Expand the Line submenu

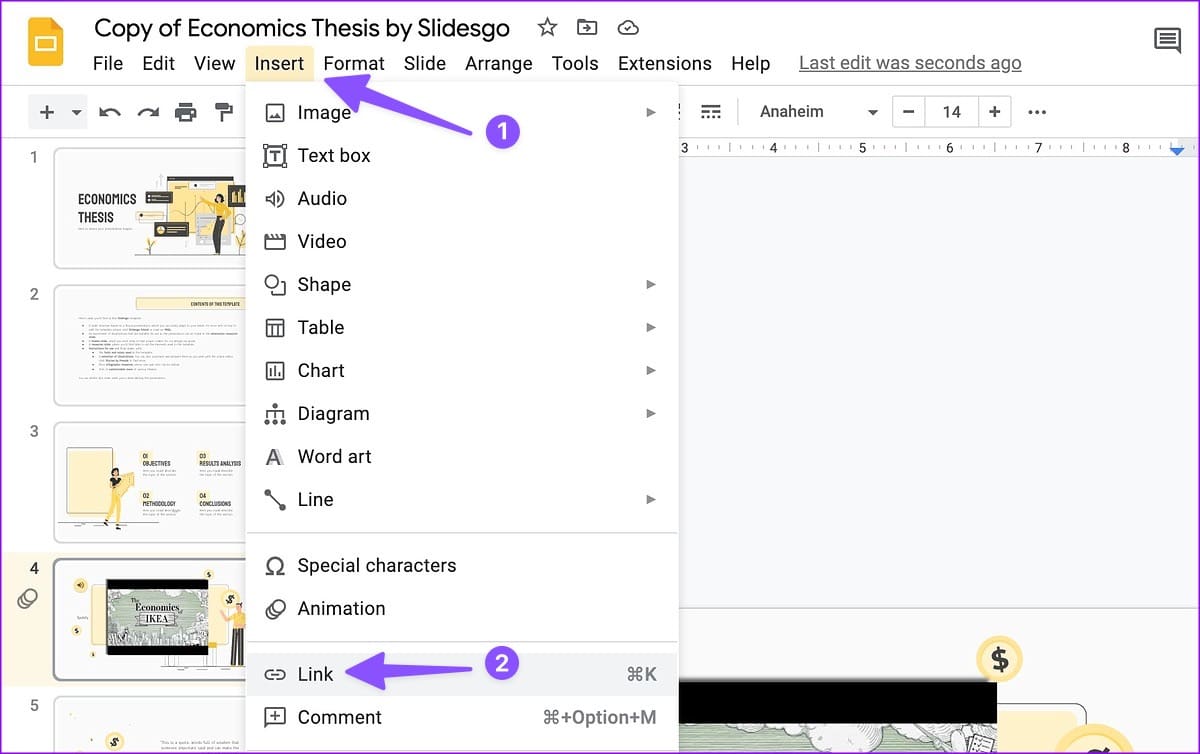click(461, 499)
